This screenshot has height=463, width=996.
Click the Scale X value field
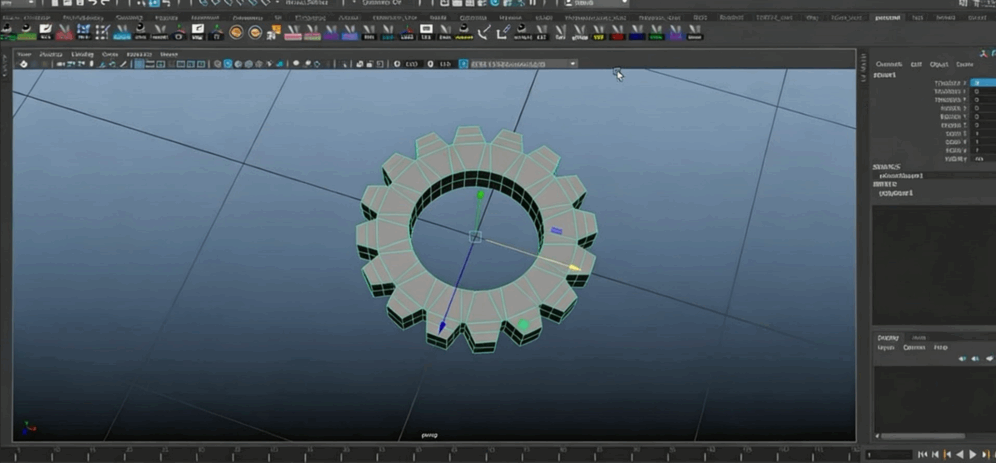click(x=983, y=134)
